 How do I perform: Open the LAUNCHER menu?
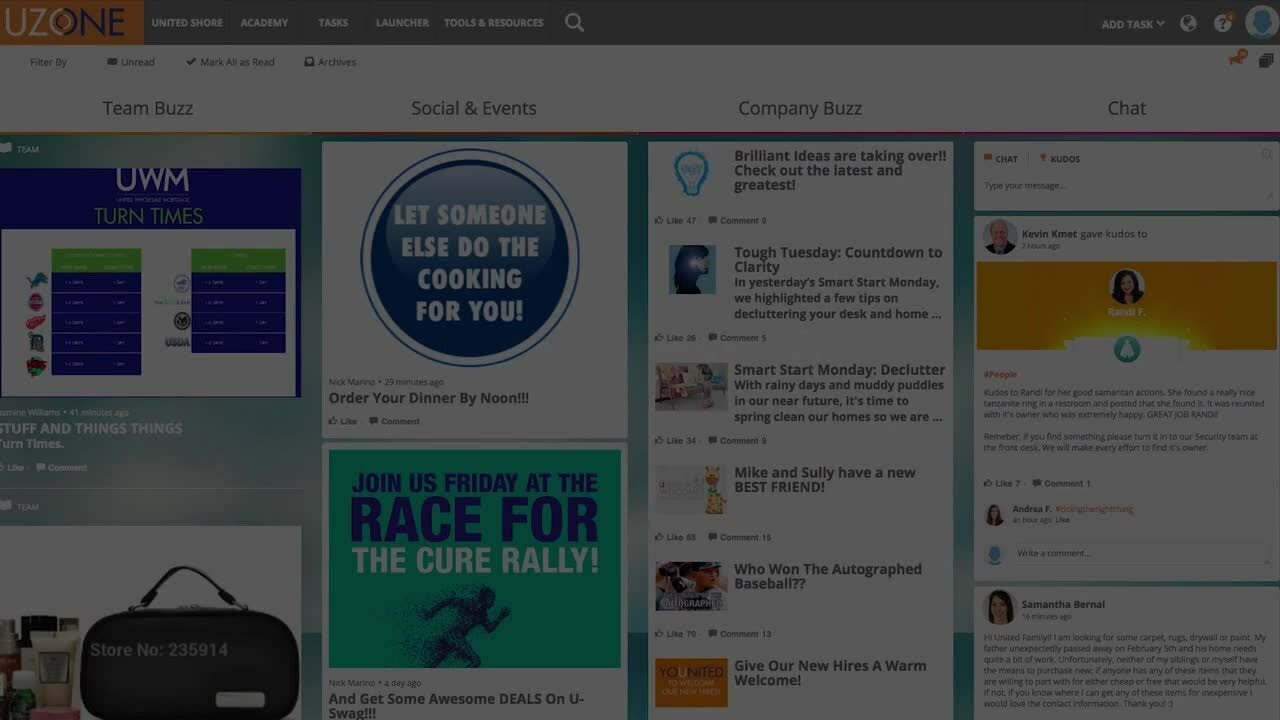pyautogui.click(x=402, y=22)
